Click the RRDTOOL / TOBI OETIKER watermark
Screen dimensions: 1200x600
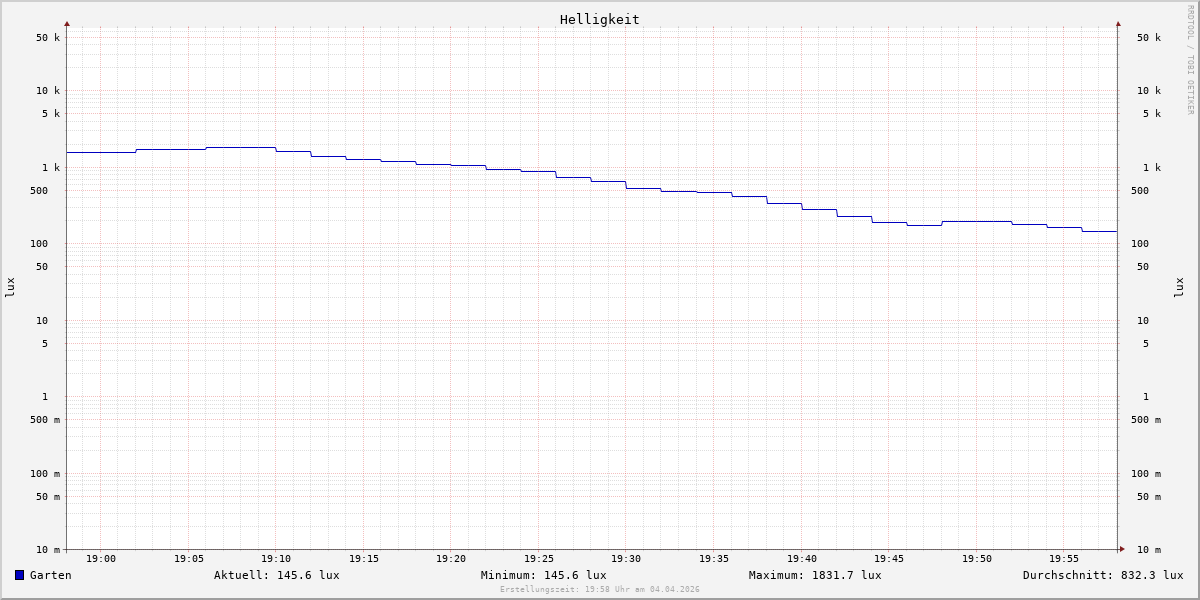pyautogui.click(x=1190, y=60)
